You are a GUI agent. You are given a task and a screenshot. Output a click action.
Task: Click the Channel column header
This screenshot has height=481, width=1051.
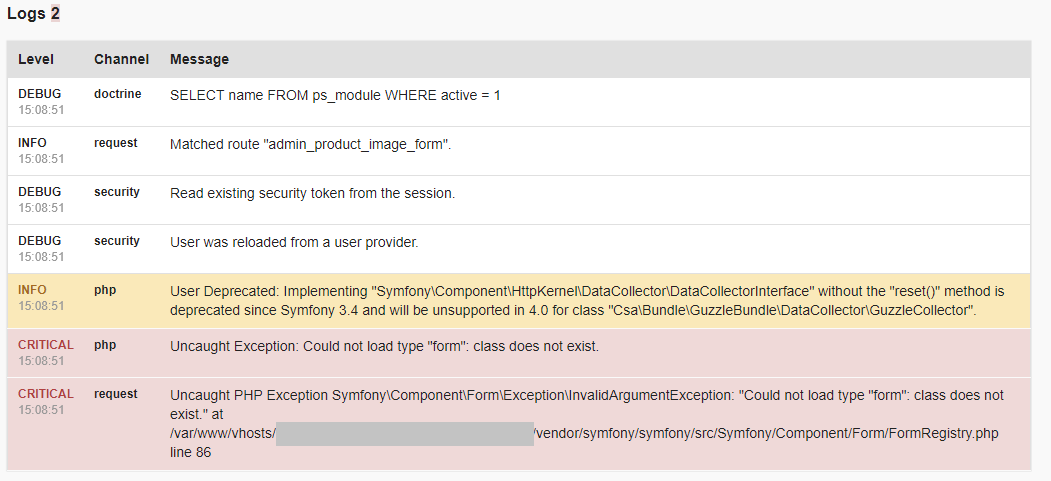pos(121,59)
